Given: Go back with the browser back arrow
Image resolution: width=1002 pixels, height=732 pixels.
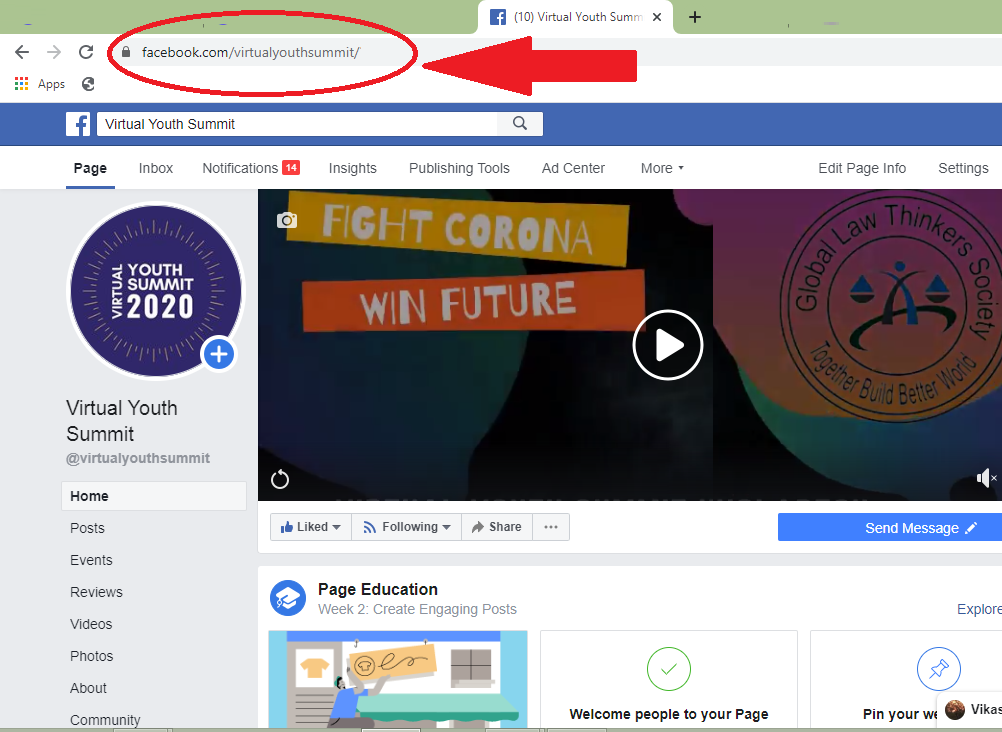Looking at the screenshot, I should (22, 52).
